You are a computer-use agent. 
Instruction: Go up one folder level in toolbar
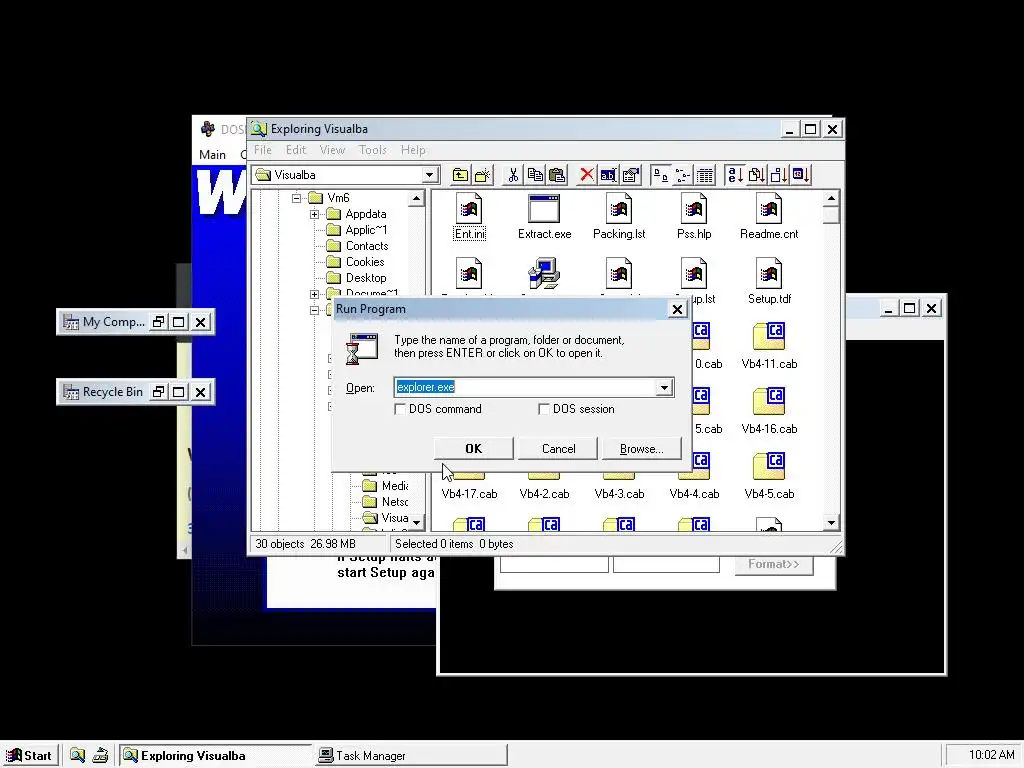pyautogui.click(x=460, y=175)
